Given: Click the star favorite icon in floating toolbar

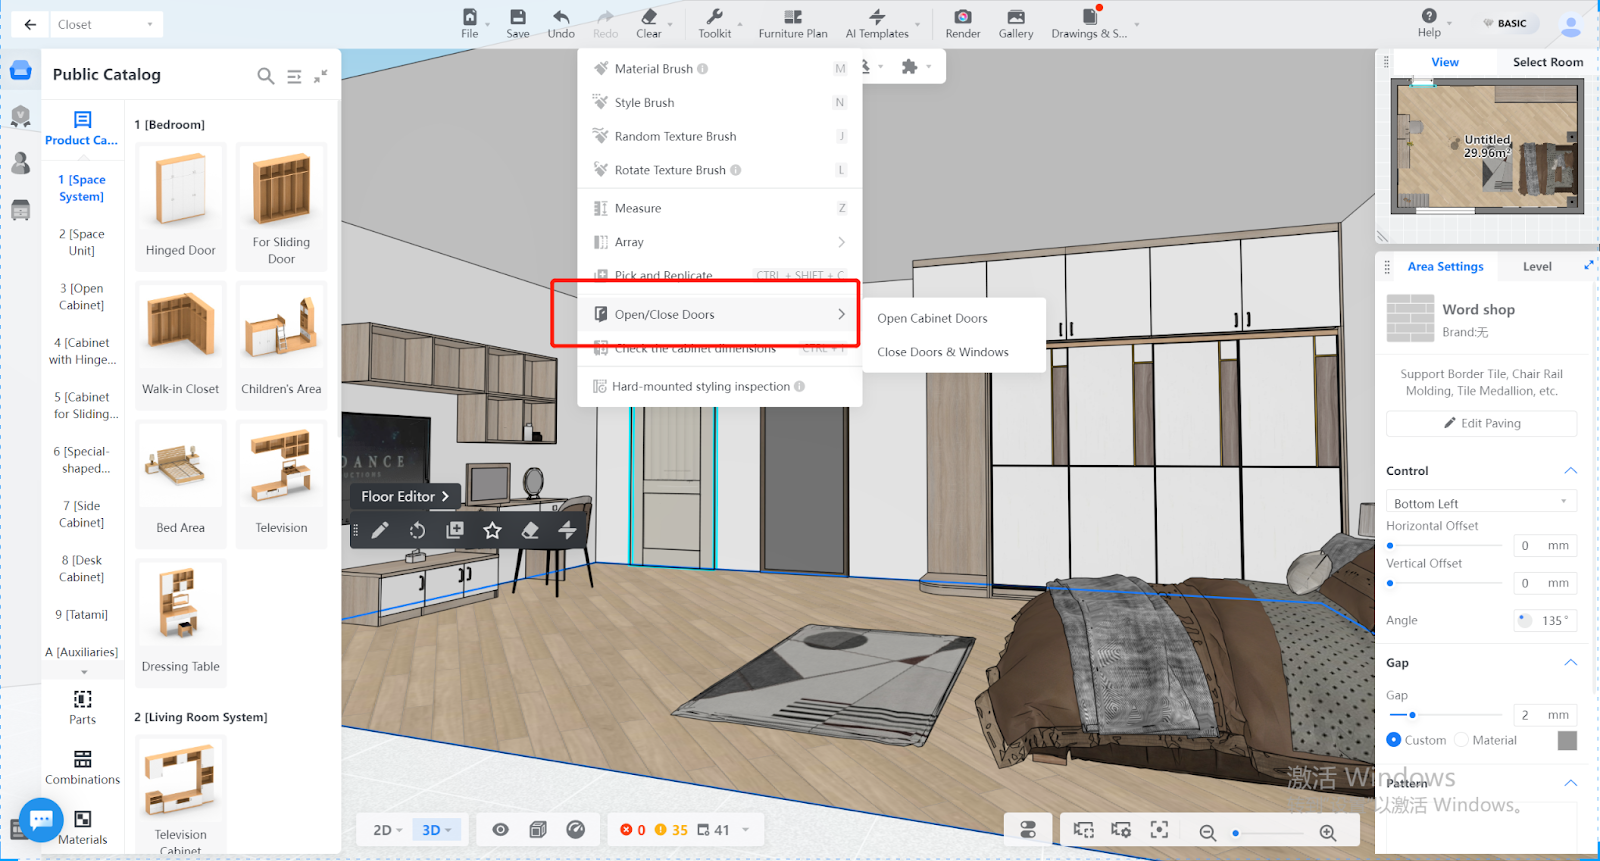Looking at the screenshot, I should [492, 531].
